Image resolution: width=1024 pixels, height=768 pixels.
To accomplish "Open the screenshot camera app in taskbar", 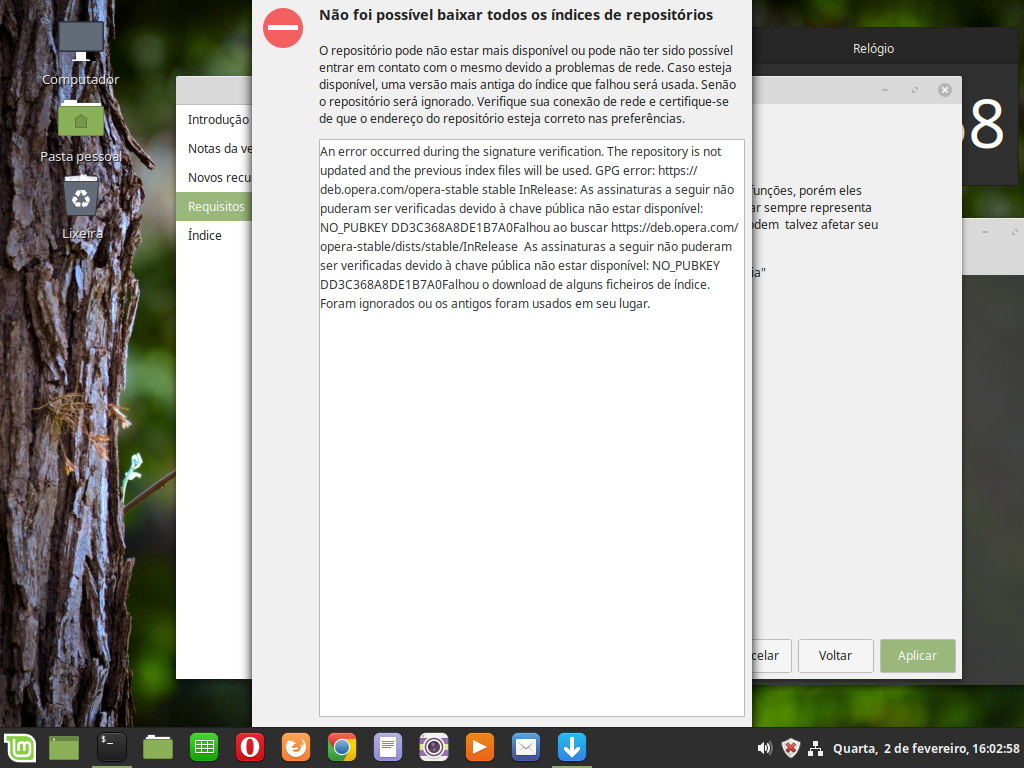I will tap(433, 747).
